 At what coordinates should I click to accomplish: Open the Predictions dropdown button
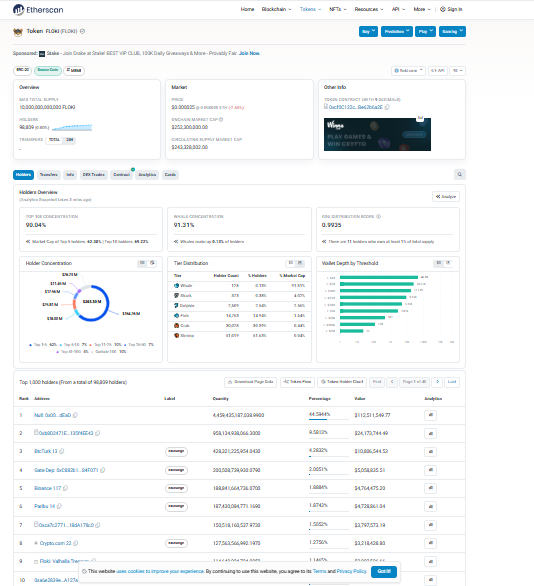click(x=397, y=31)
